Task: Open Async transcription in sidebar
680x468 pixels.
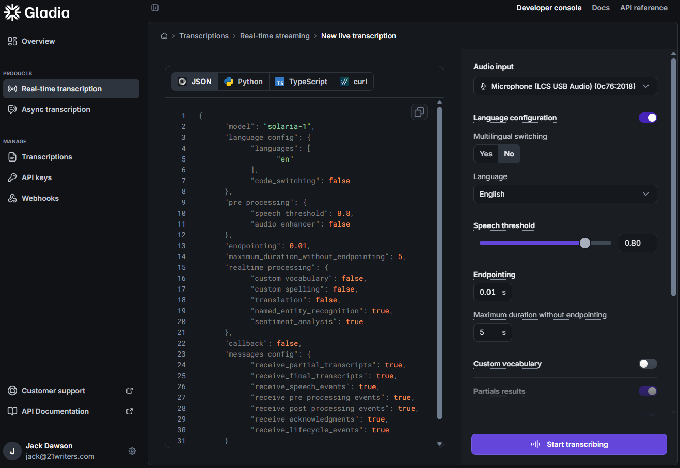Action: (x=71, y=109)
